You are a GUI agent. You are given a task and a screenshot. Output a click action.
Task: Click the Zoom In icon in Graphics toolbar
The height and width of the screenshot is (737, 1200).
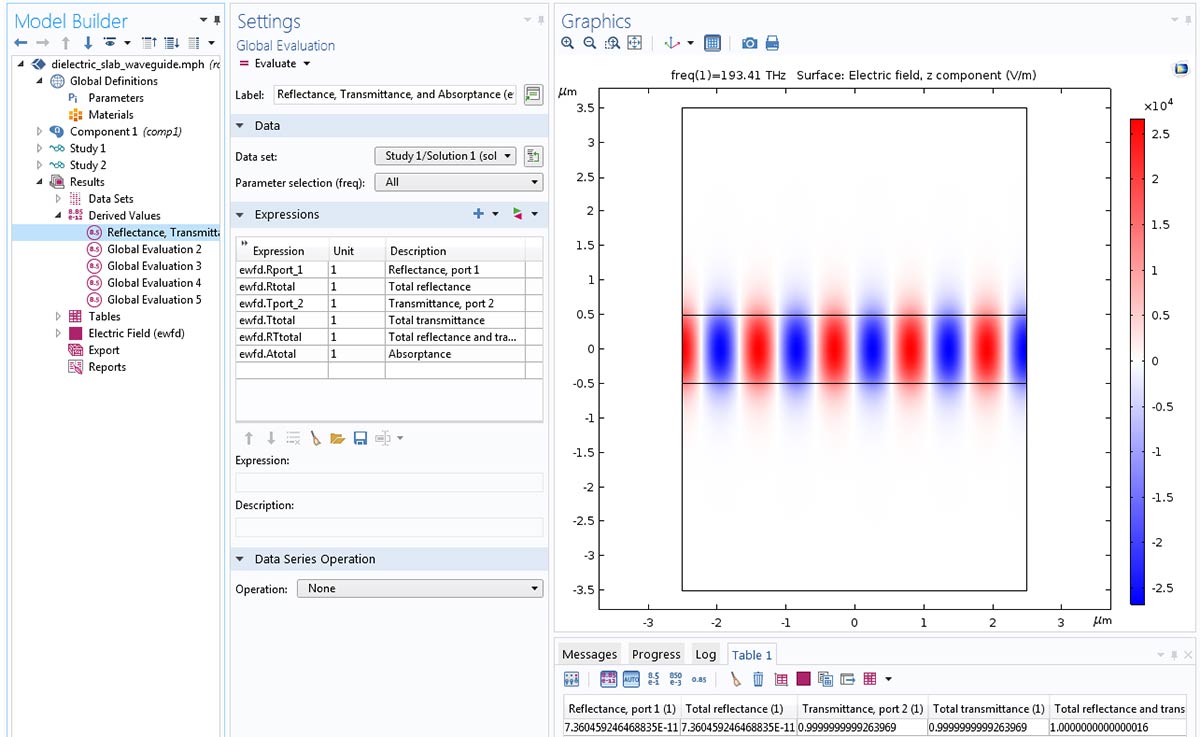pyautogui.click(x=568, y=43)
